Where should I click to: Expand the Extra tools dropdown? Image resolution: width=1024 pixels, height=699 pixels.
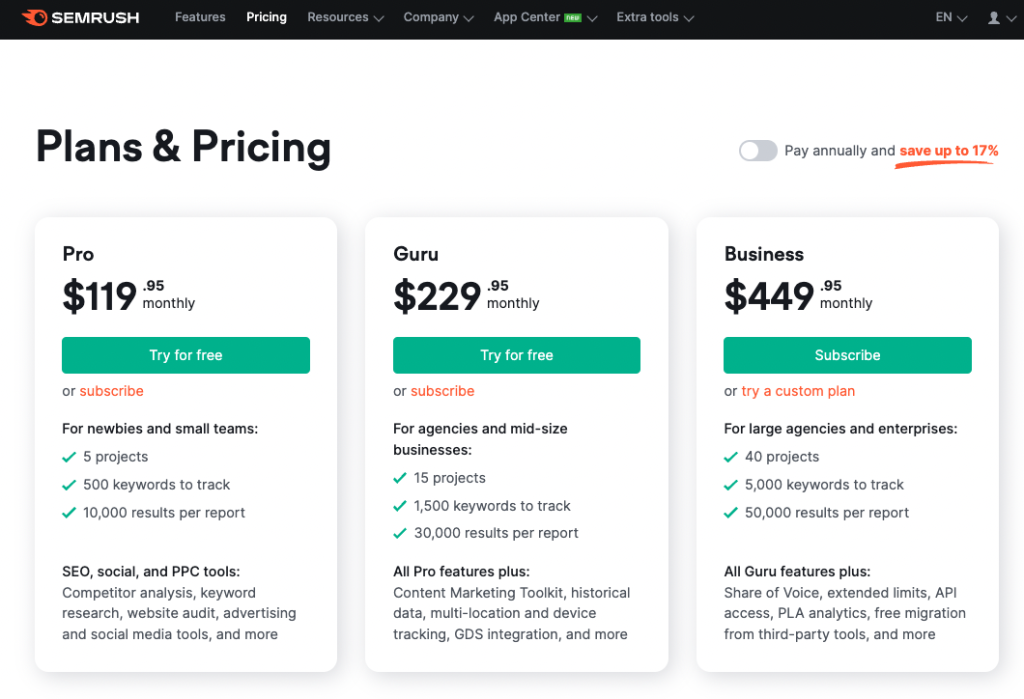655,18
